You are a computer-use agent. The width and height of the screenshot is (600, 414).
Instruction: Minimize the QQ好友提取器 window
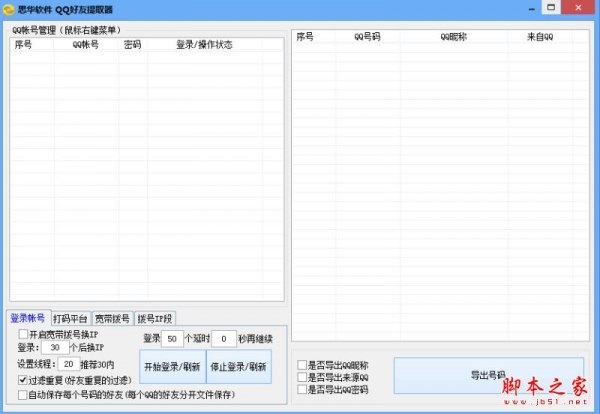pyautogui.click(x=532, y=8)
